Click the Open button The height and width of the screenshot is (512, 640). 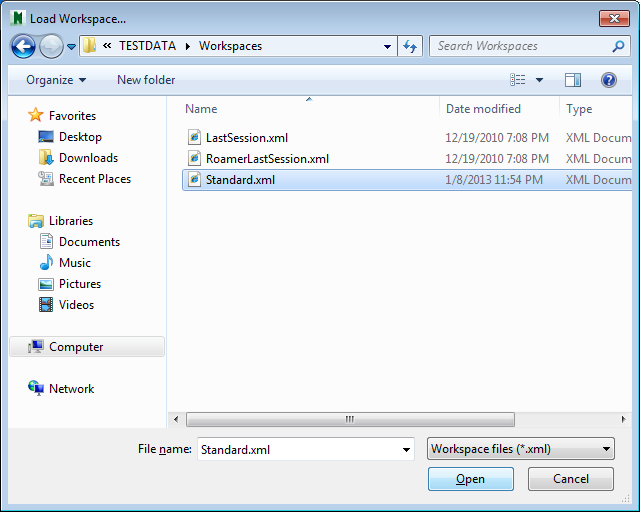click(471, 479)
